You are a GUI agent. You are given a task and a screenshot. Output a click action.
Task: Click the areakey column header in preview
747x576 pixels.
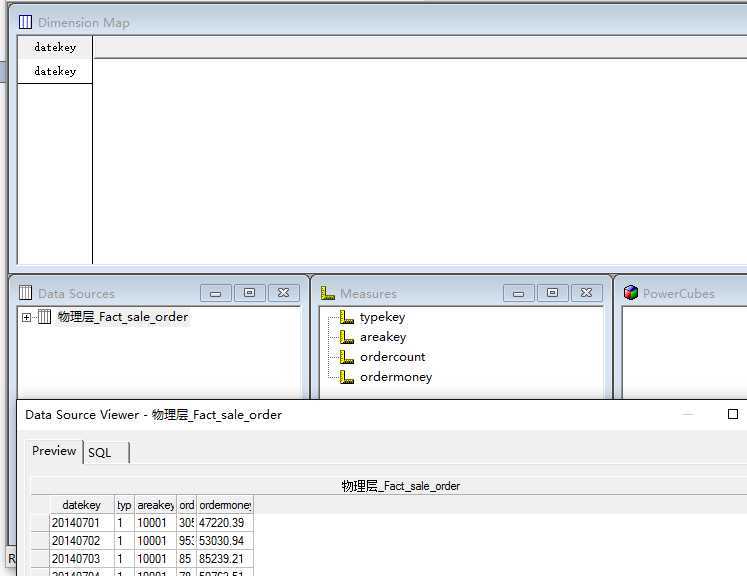pyautogui.click(x=155, y=505)
